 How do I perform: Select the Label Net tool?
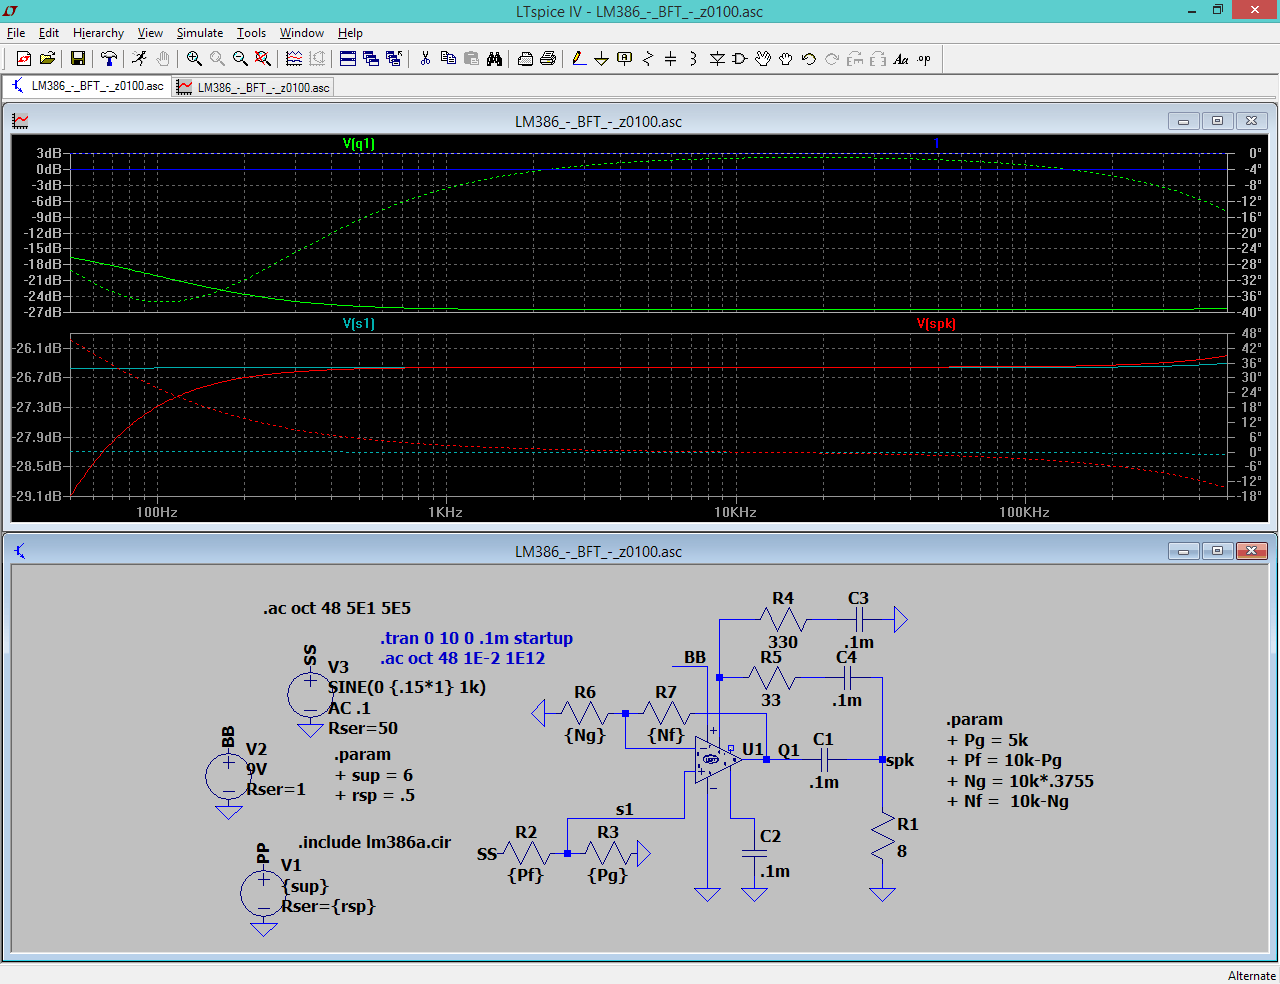[625, 59]
